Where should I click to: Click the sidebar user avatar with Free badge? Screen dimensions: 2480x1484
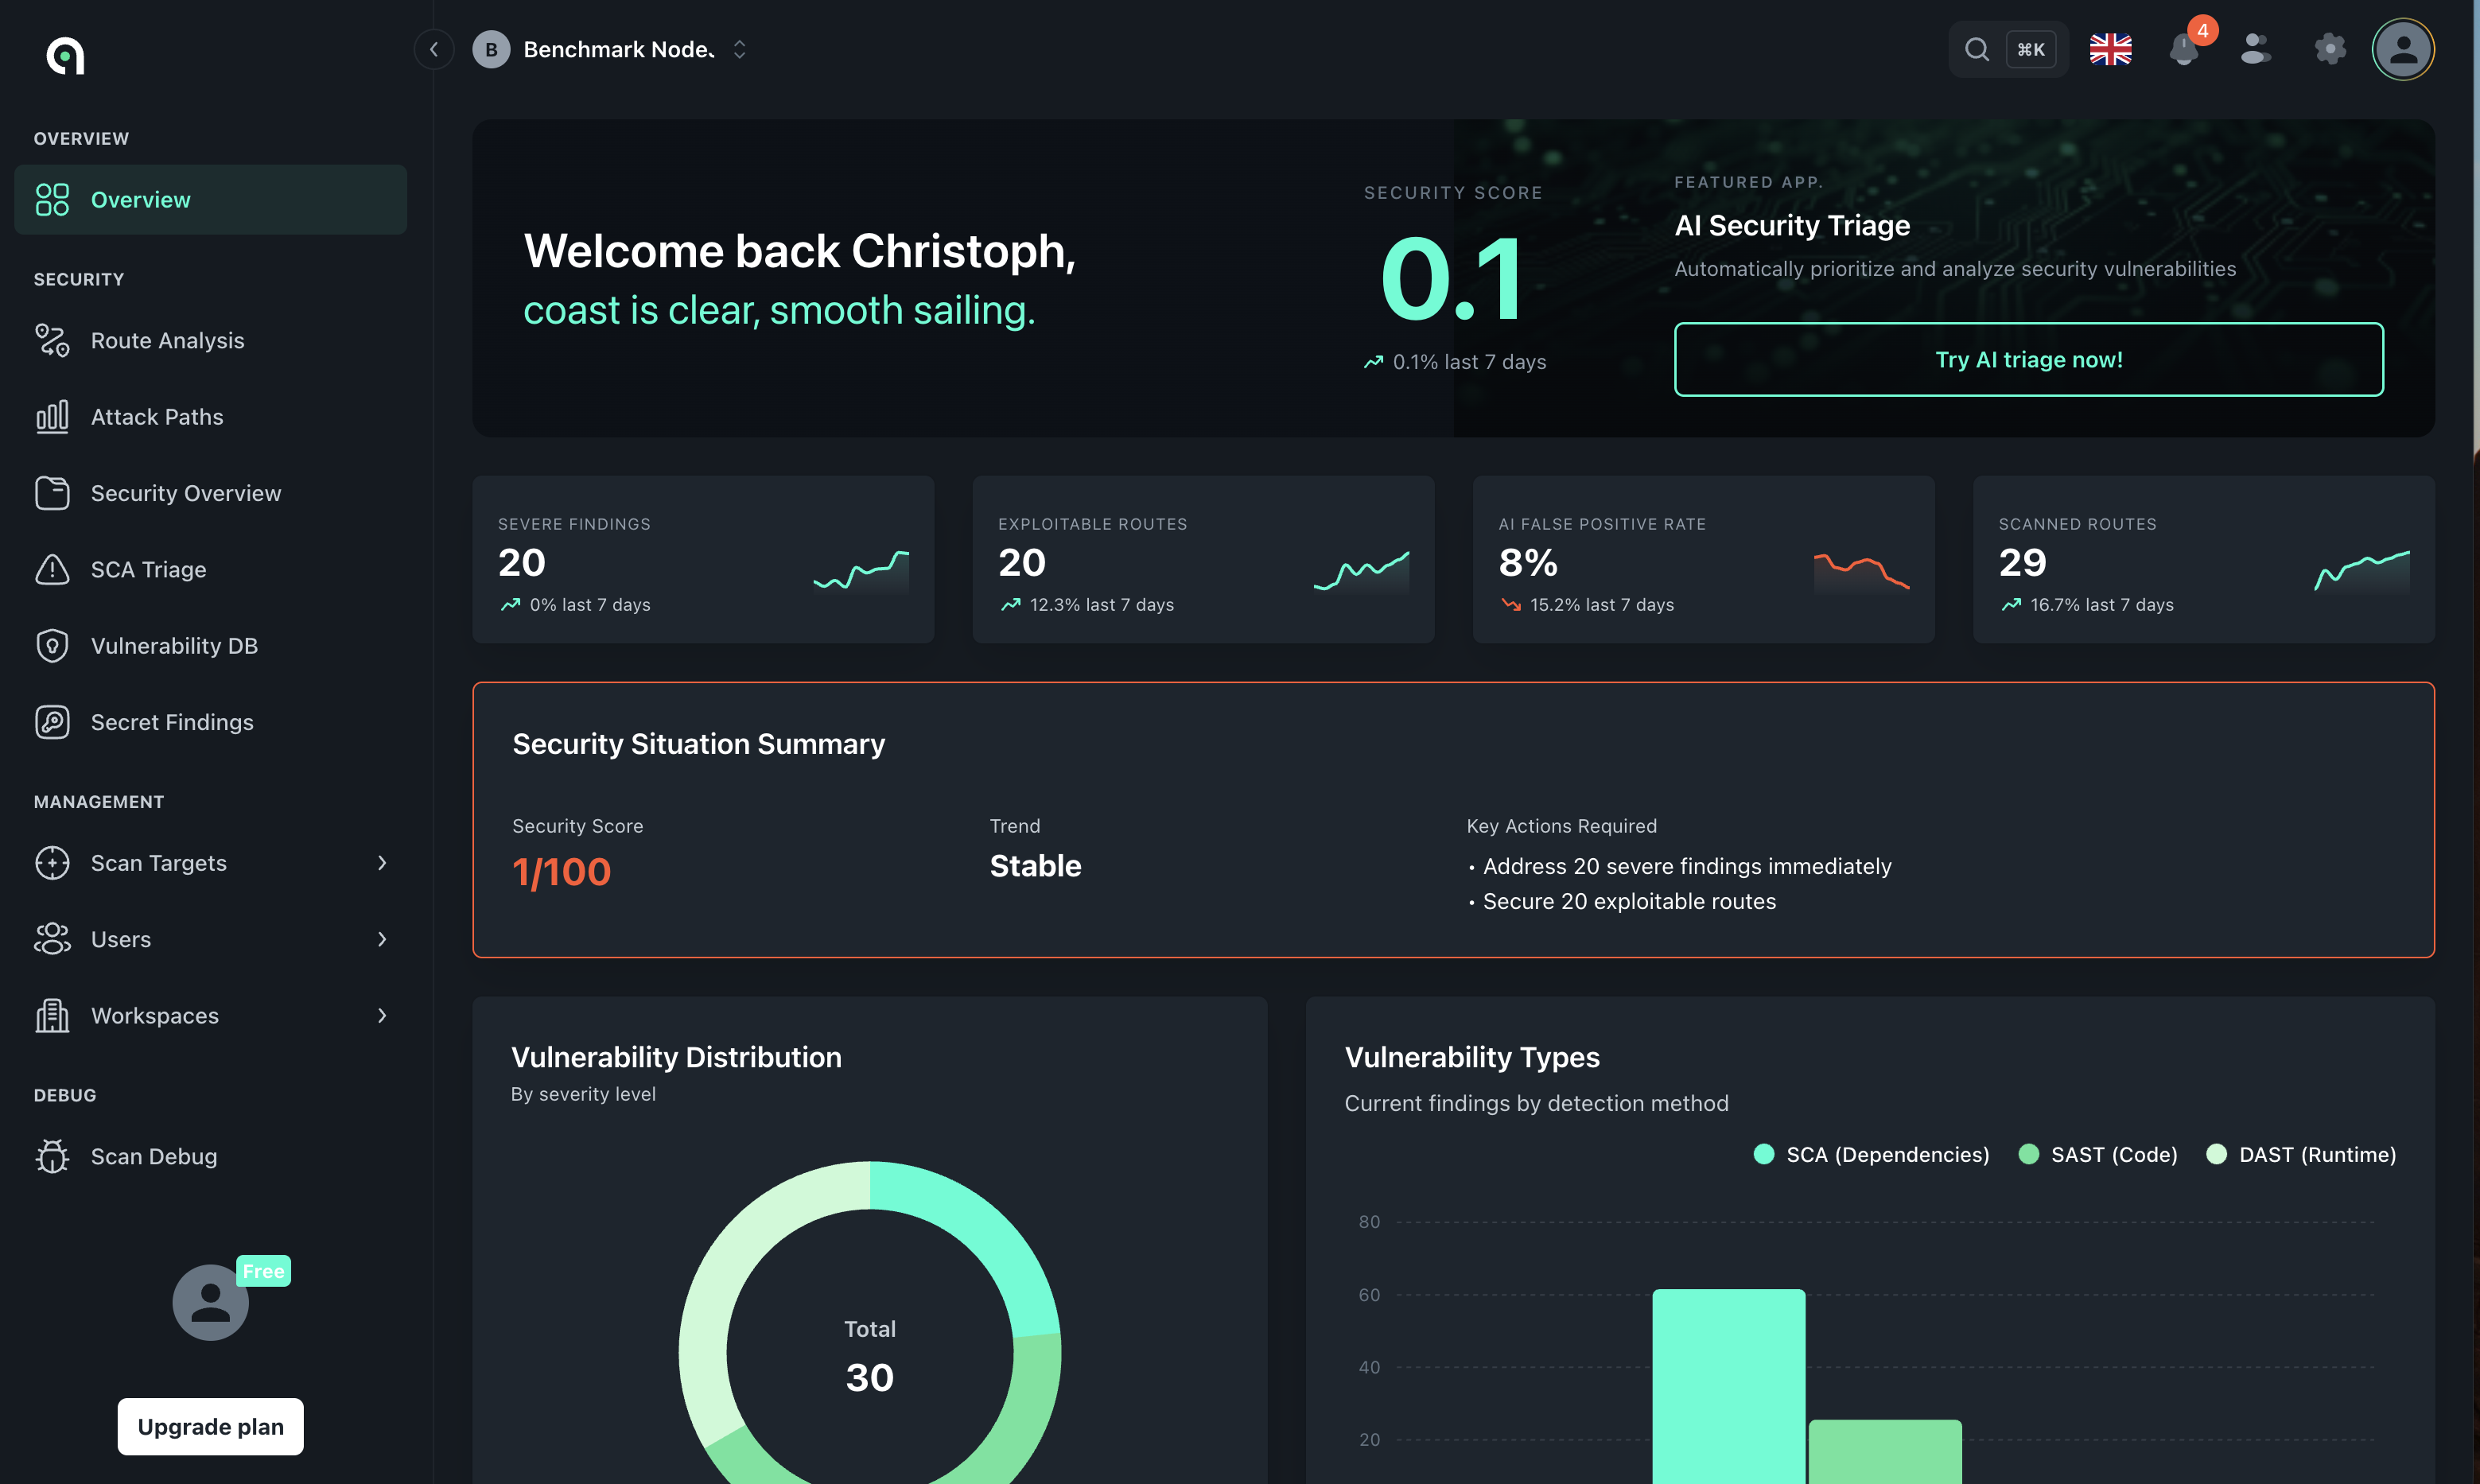(x=211, y=1302)
